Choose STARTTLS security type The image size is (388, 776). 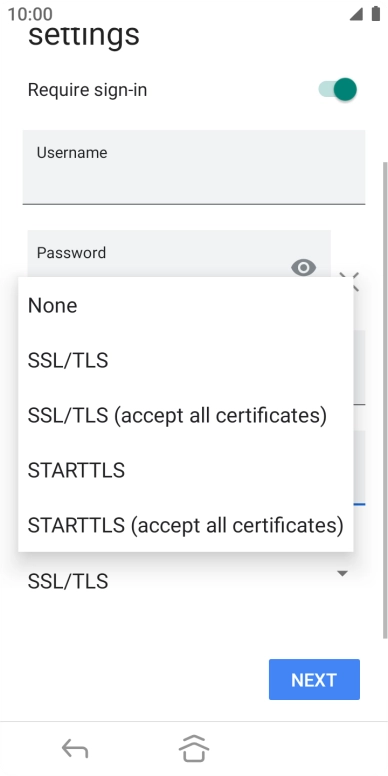(186, 470)
